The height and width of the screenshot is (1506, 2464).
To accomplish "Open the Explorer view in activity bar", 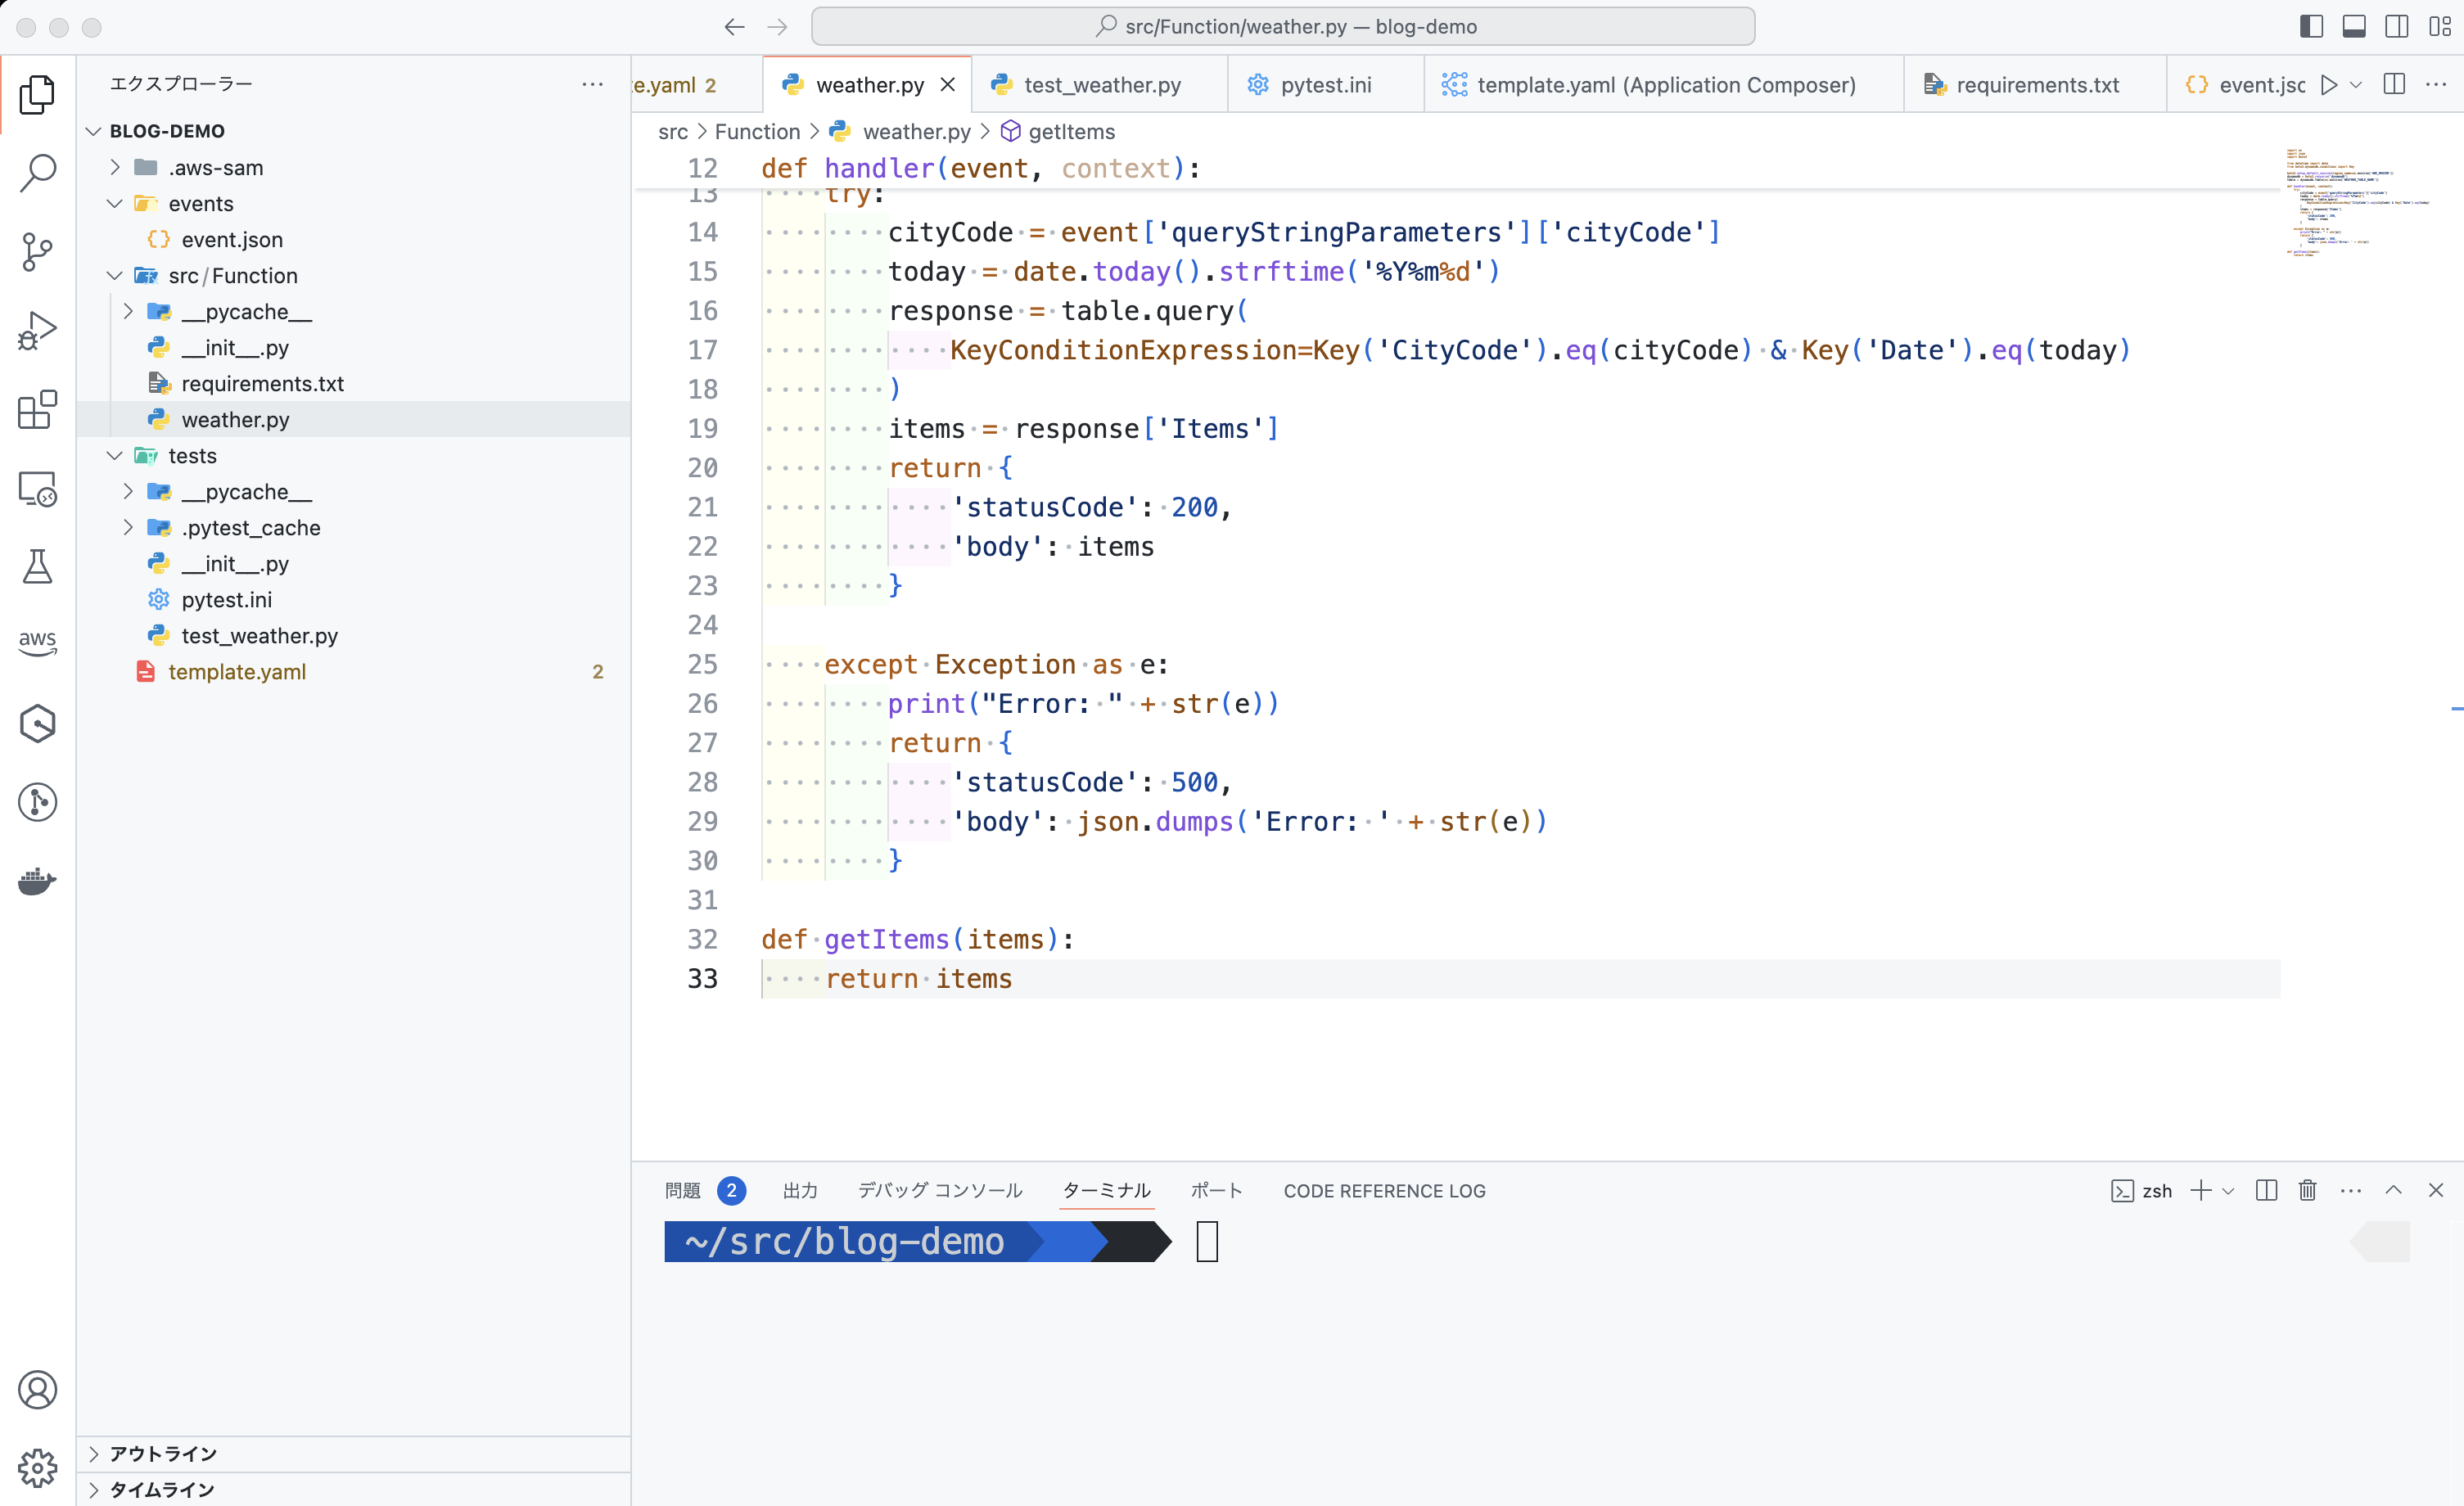I will coord(37,94).
